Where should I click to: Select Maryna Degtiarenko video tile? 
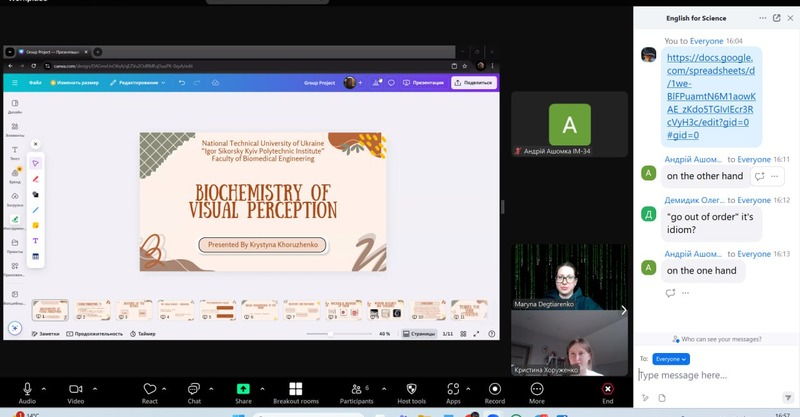[x=569, y=277]
